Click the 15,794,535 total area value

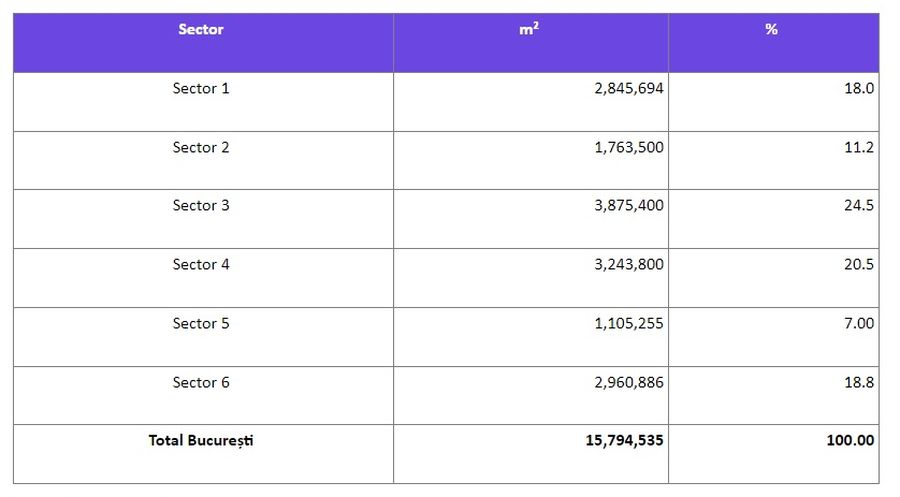click(625, 440)
